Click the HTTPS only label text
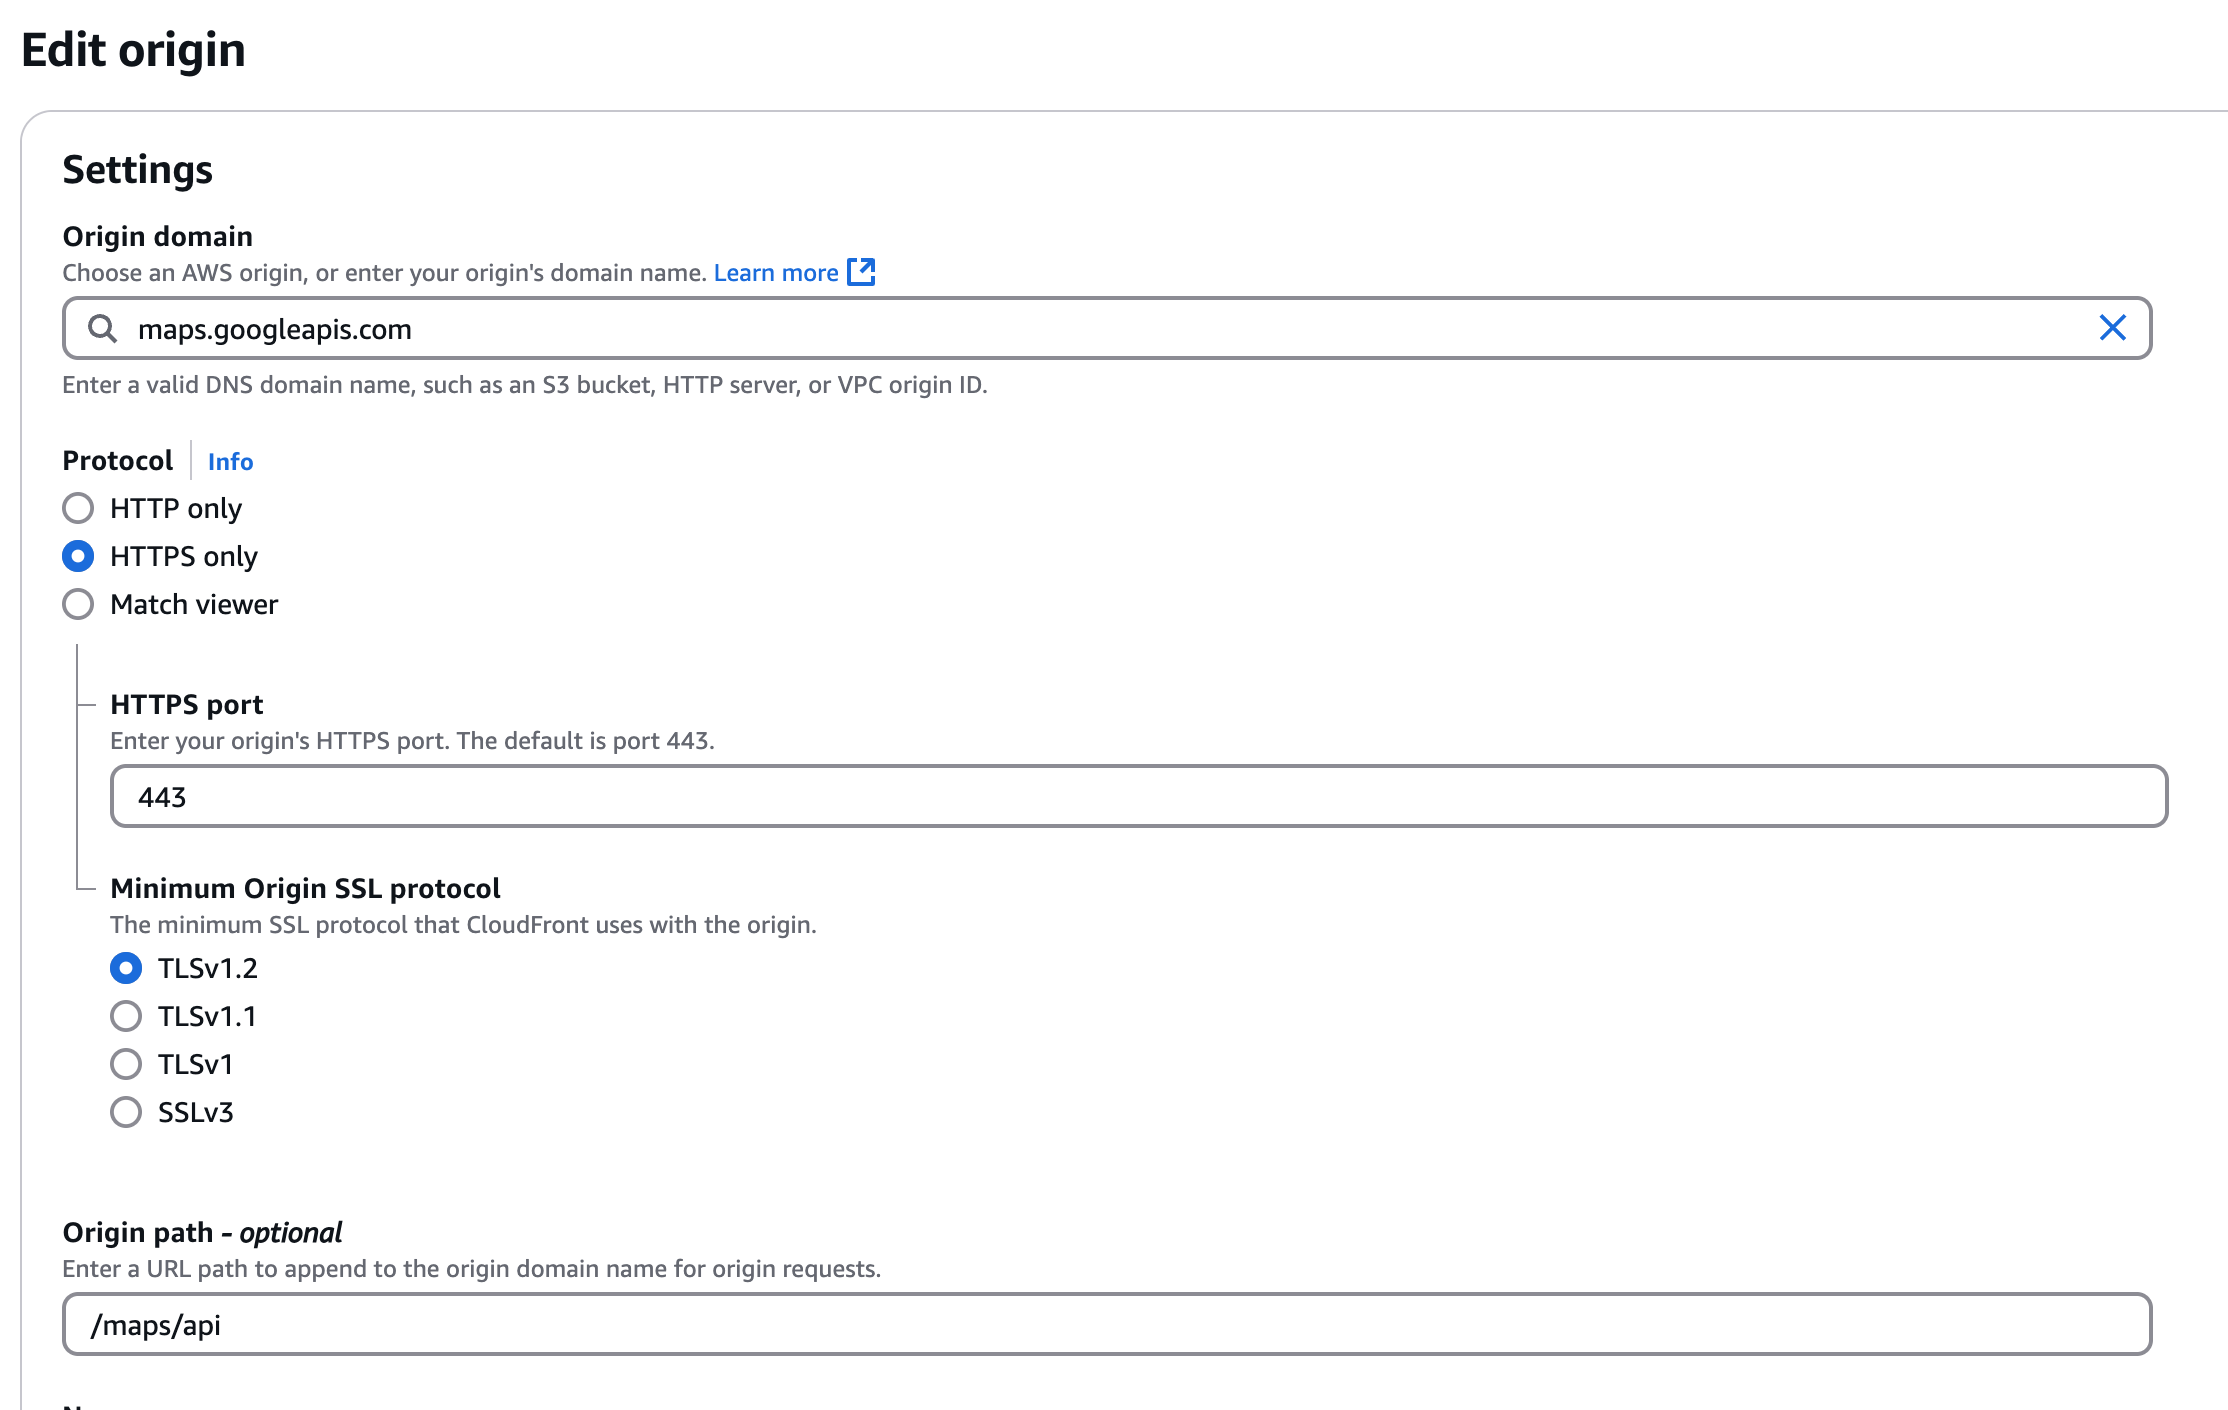Screen dimensions: 2228x1410 184,556
